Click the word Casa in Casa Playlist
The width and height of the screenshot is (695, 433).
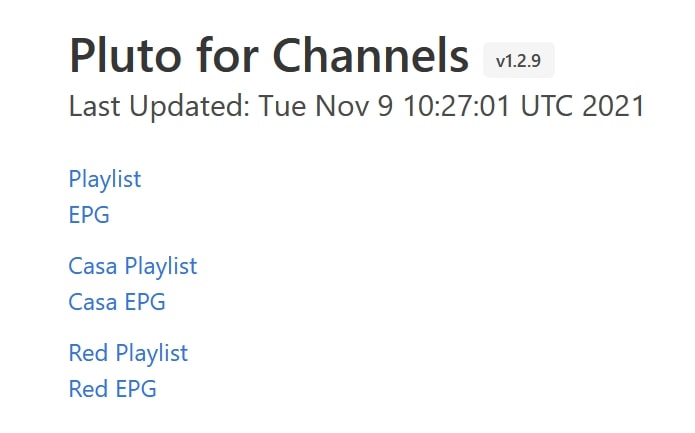(93, 266)
